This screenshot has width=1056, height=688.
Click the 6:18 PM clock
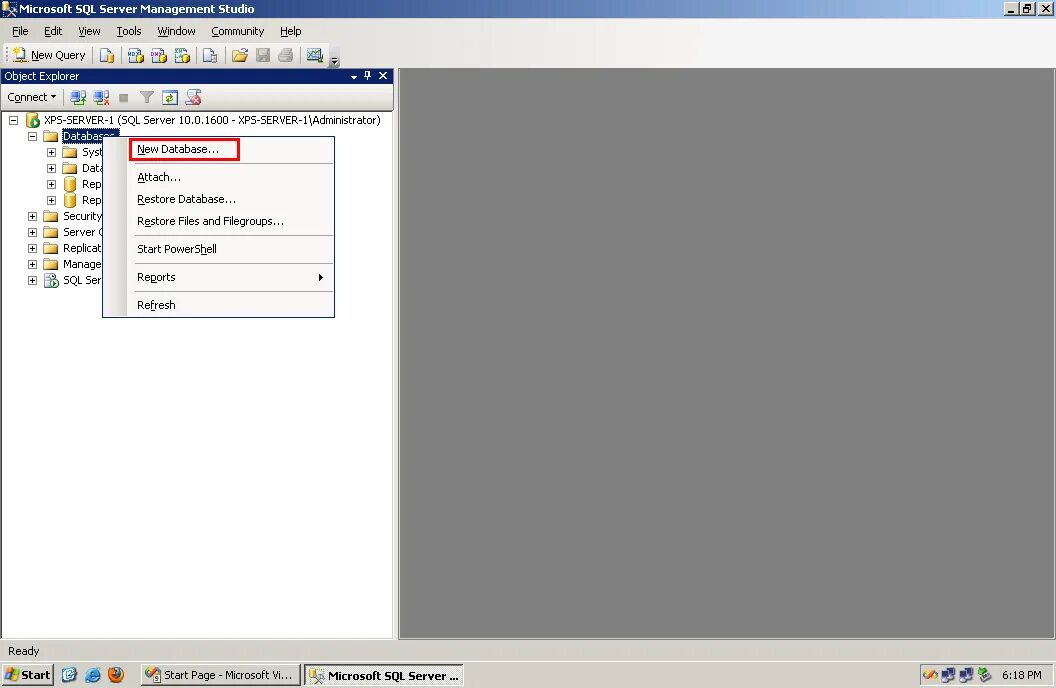1021,675
